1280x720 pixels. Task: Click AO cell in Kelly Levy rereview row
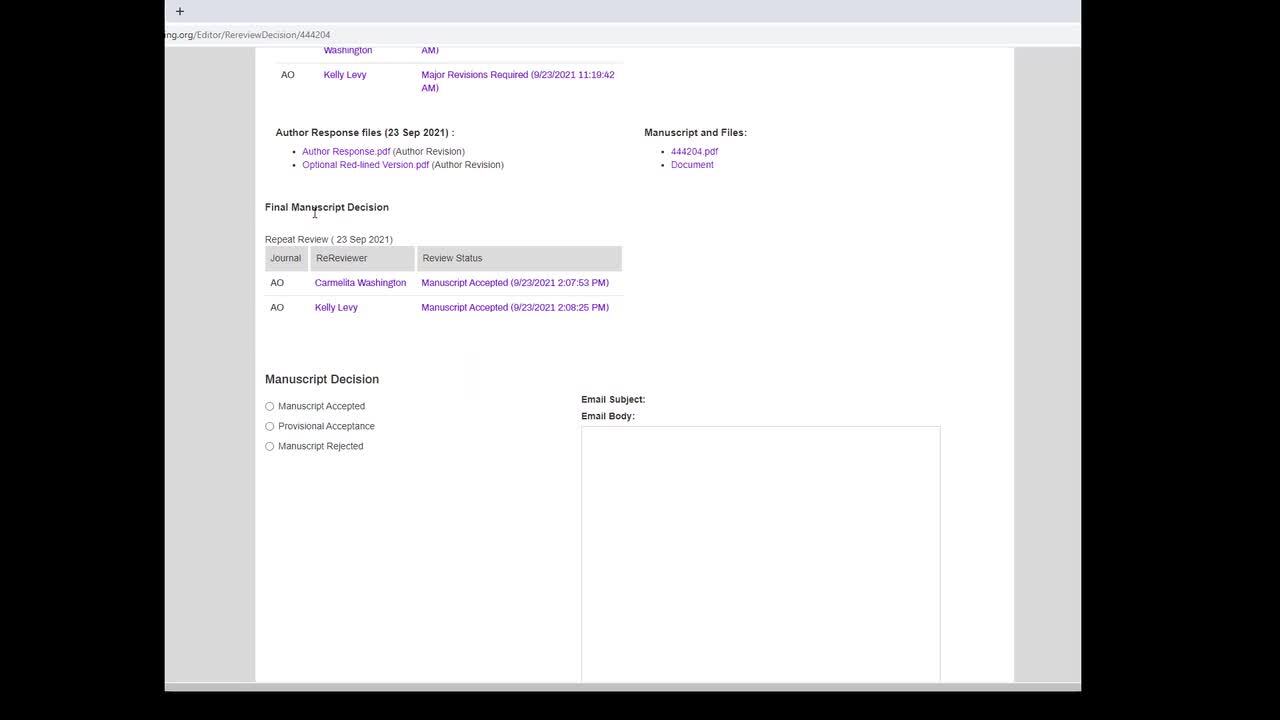[x=277, y=308]
